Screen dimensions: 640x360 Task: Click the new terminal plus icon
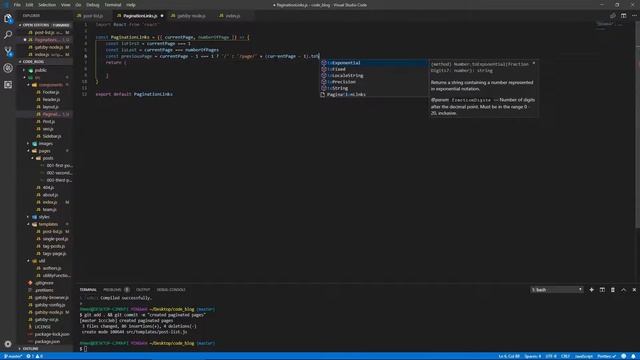(x=591, y=290)
